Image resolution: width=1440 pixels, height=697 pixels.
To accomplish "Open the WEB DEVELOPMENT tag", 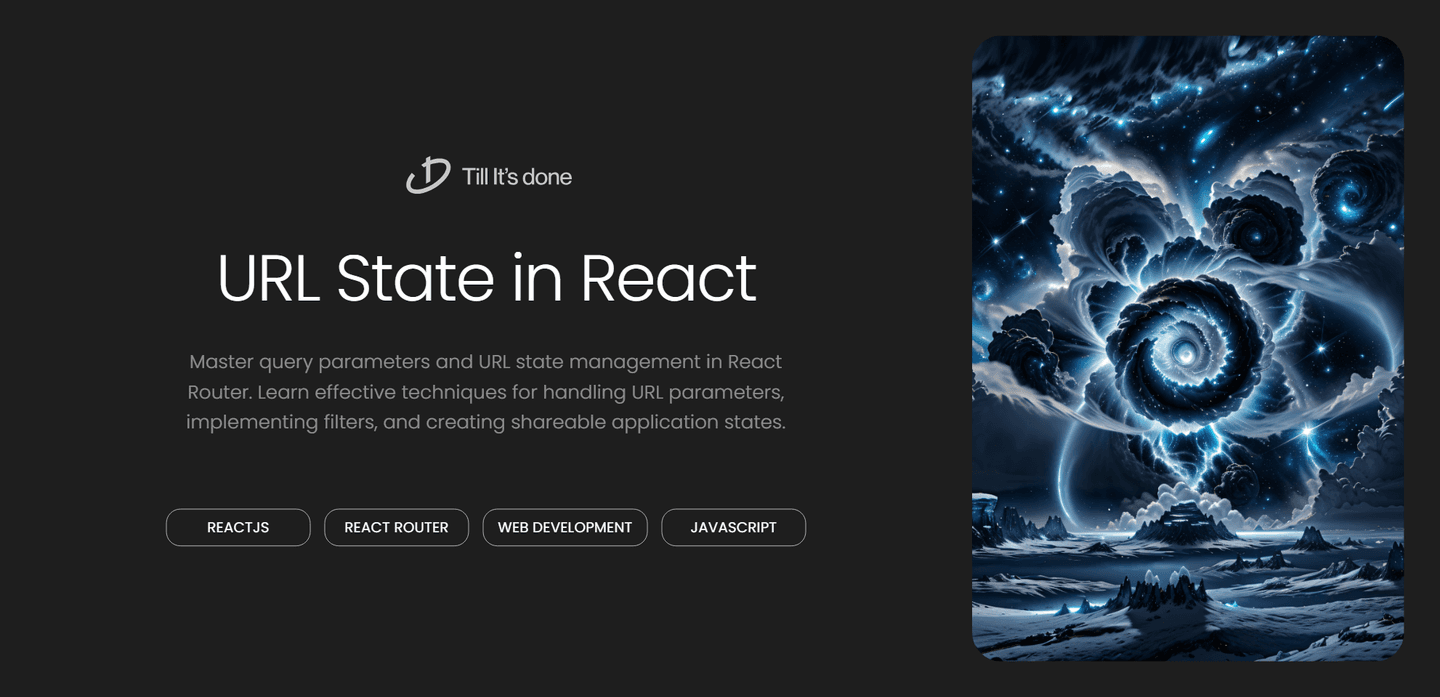I will click(565, 527).
